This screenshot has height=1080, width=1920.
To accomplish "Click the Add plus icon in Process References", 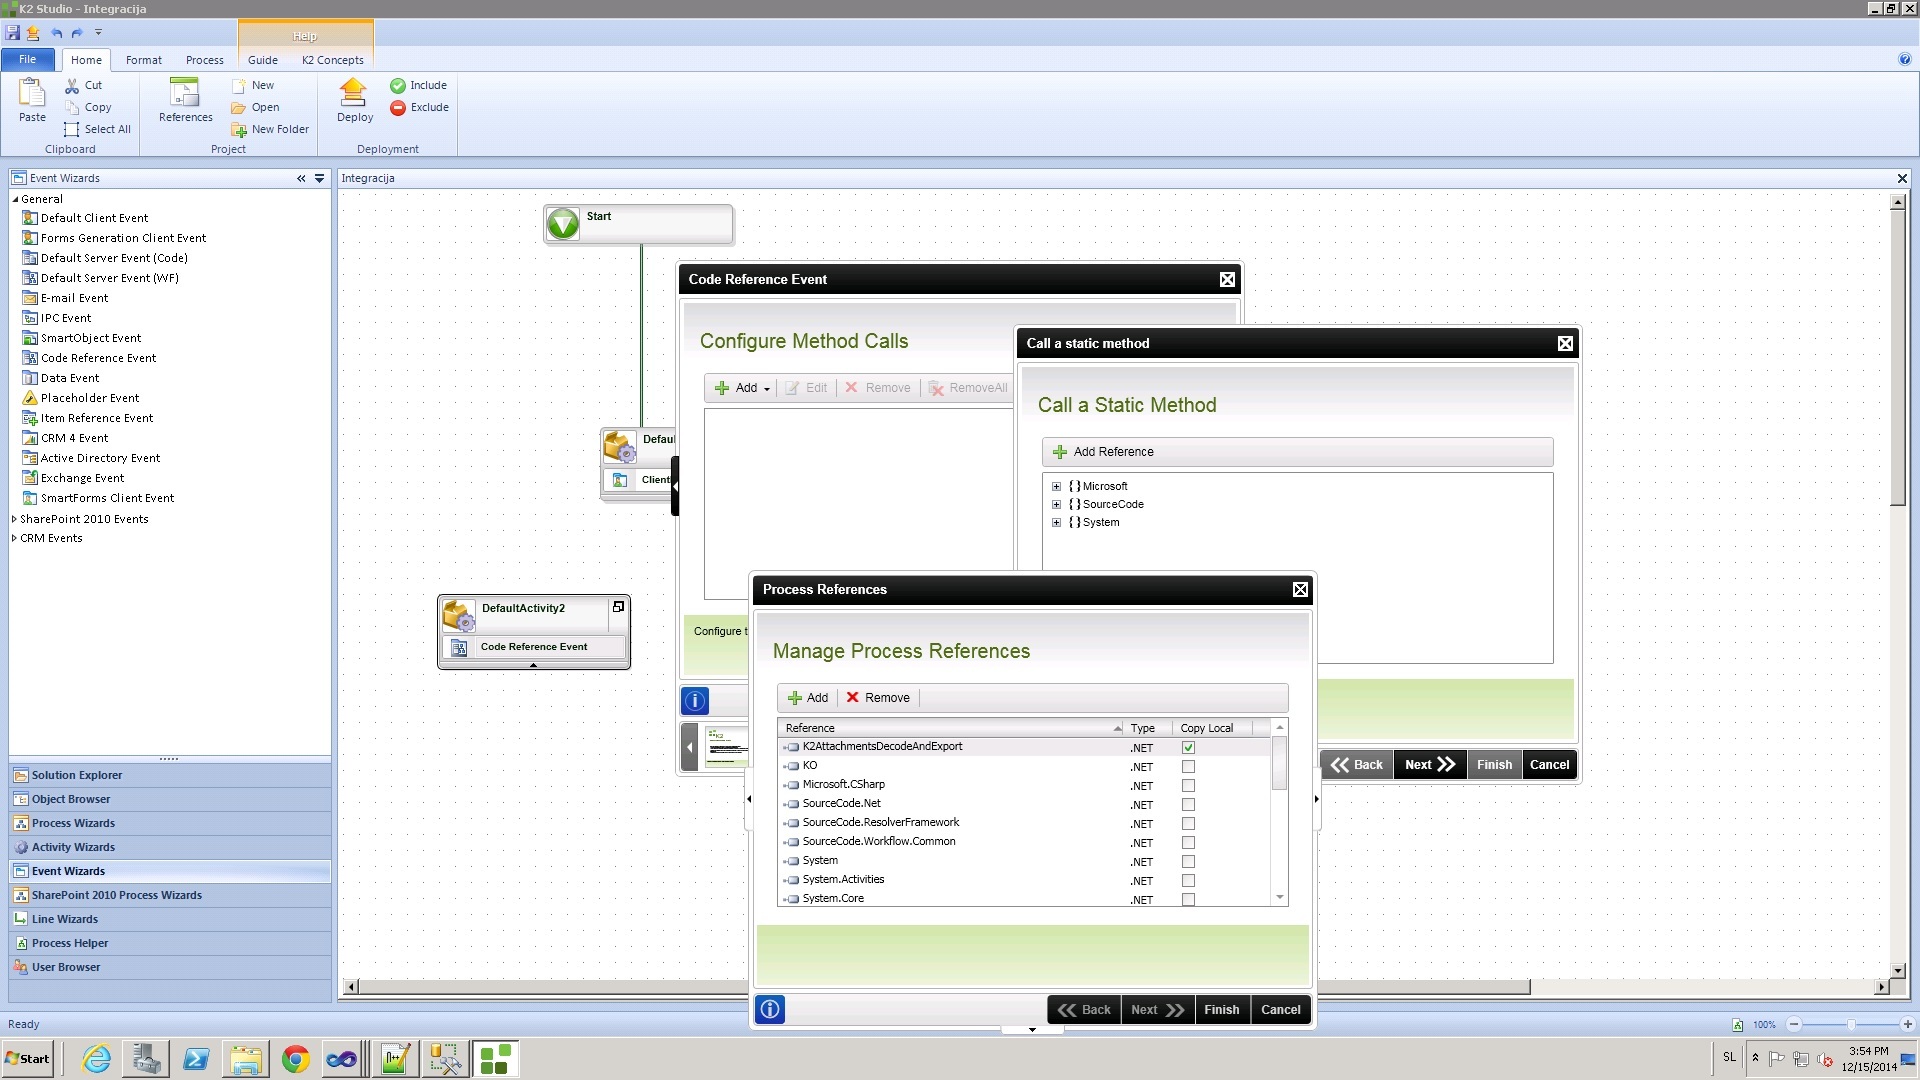I will pyautogui.click(x=795, y=698).
